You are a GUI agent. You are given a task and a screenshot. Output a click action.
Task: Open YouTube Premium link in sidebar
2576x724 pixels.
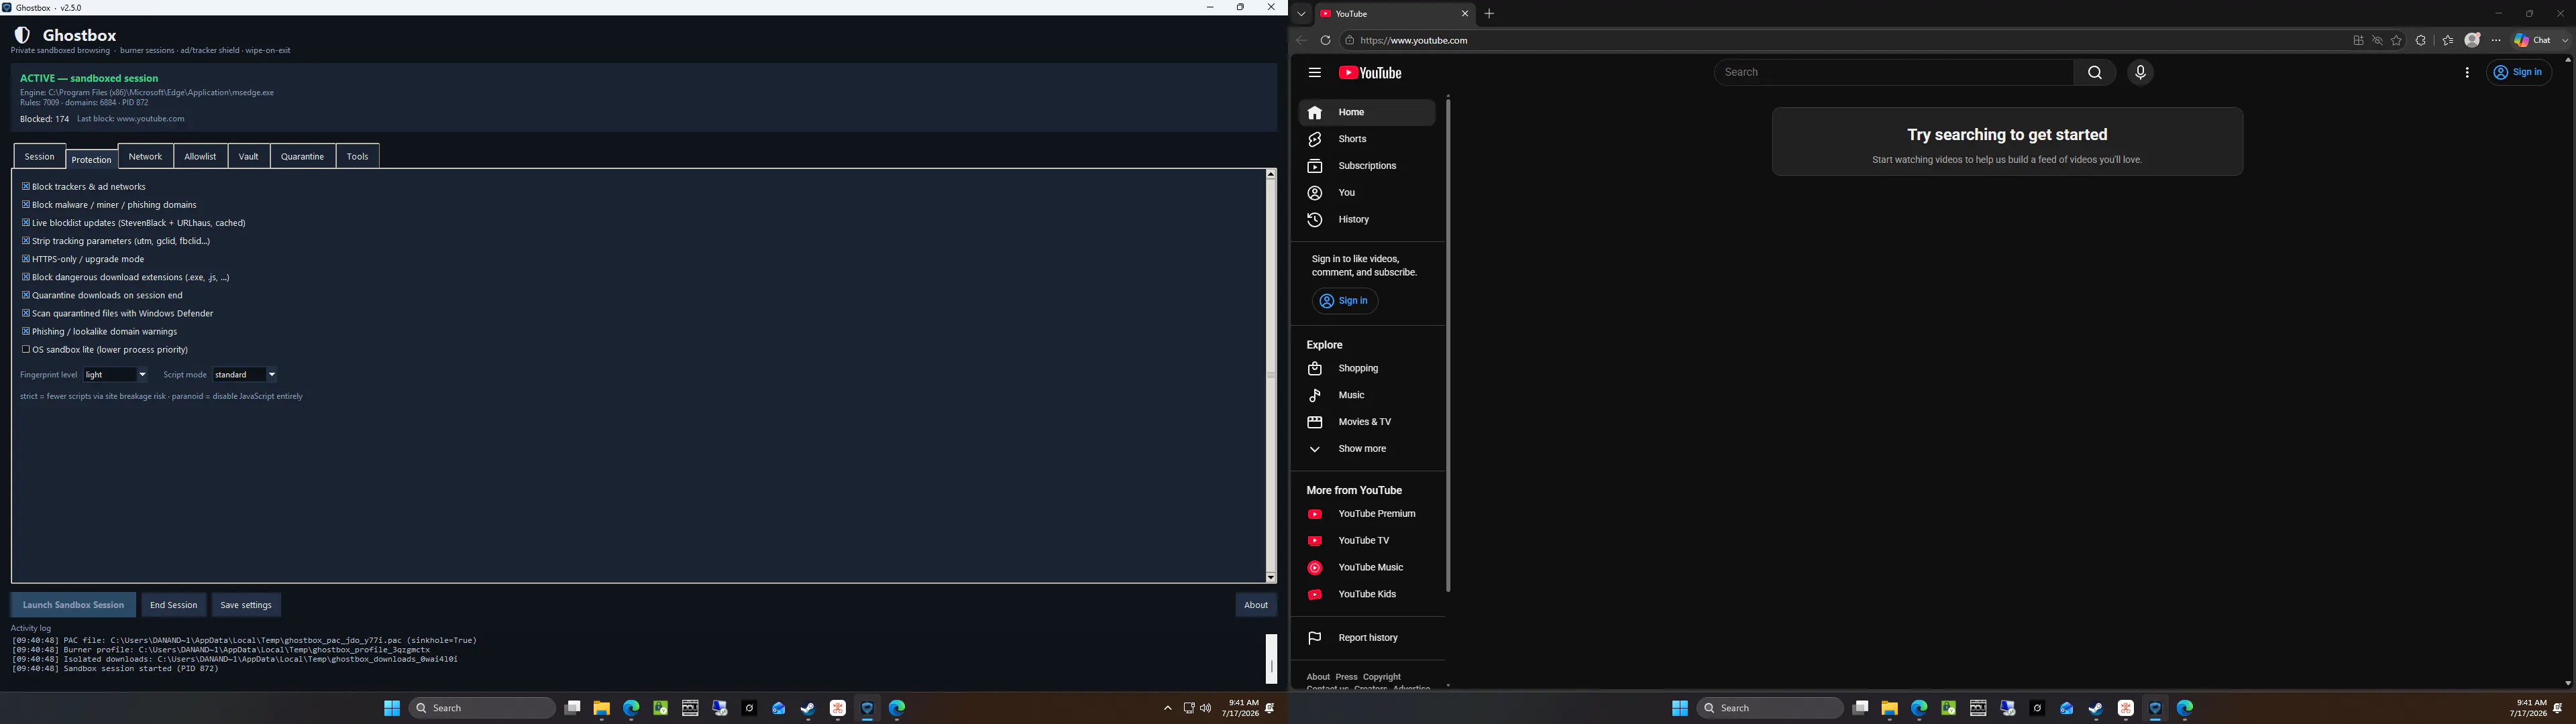pos(1366,514)
